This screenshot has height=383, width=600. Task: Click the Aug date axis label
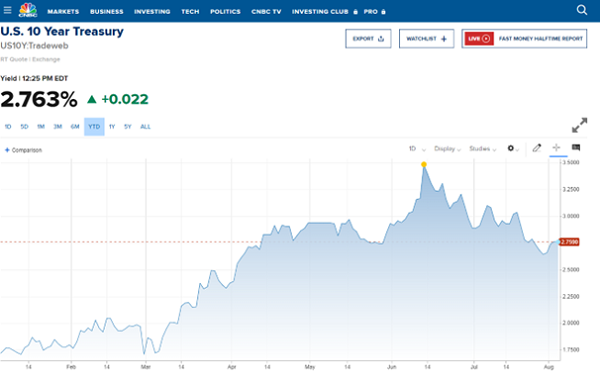[x=549, y=367]
